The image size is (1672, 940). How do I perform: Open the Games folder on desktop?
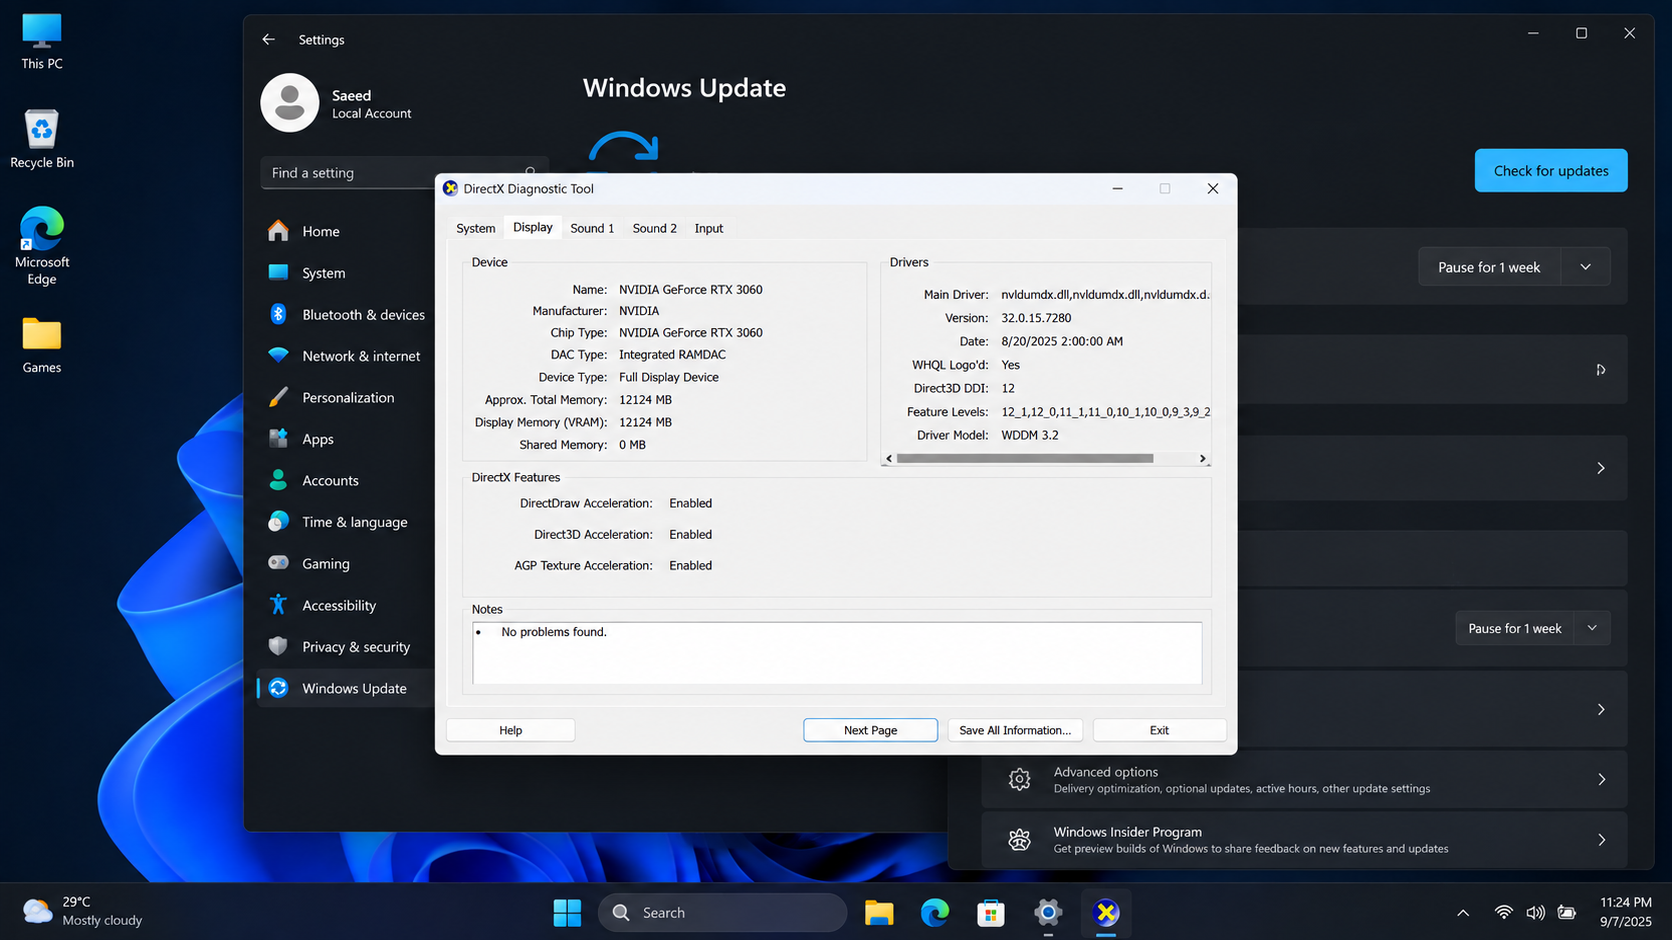click(41, 345)
